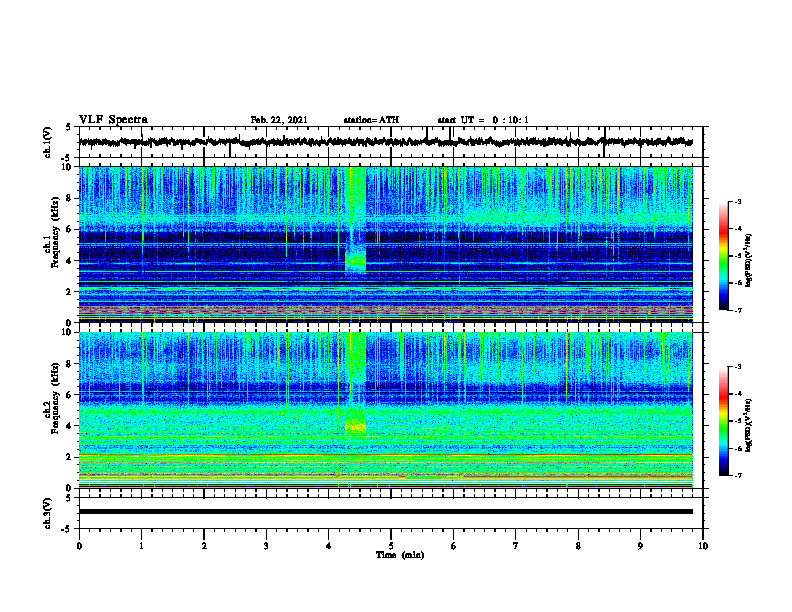Viewport: 792px width, 612px height.
Task: Click the ch.1 colorbar log(PSD) unit label
Action: pos(749,260)
